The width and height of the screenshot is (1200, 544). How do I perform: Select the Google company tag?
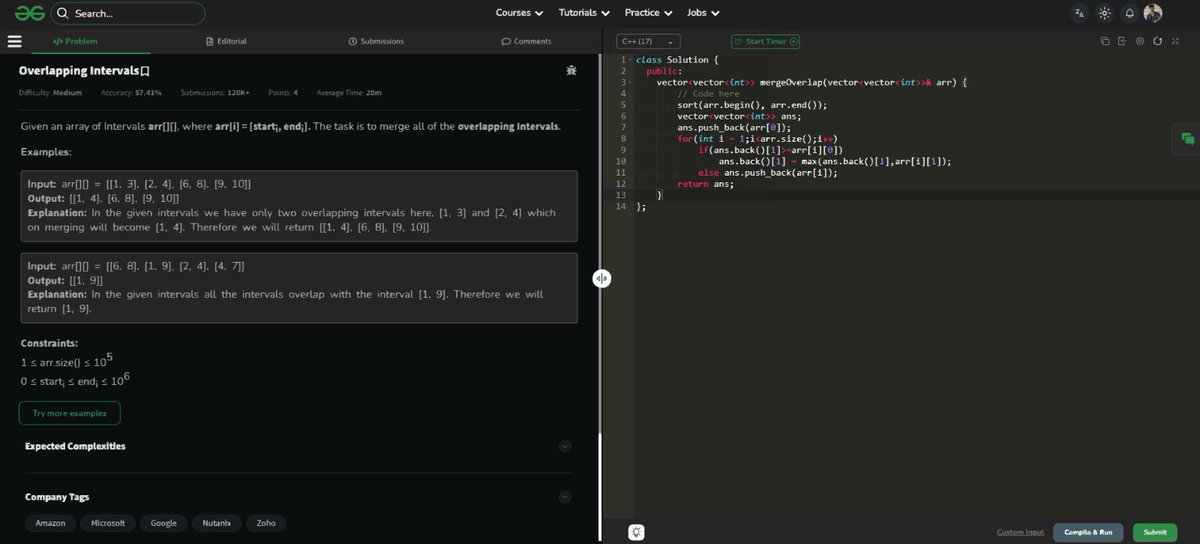coord(163,523)
